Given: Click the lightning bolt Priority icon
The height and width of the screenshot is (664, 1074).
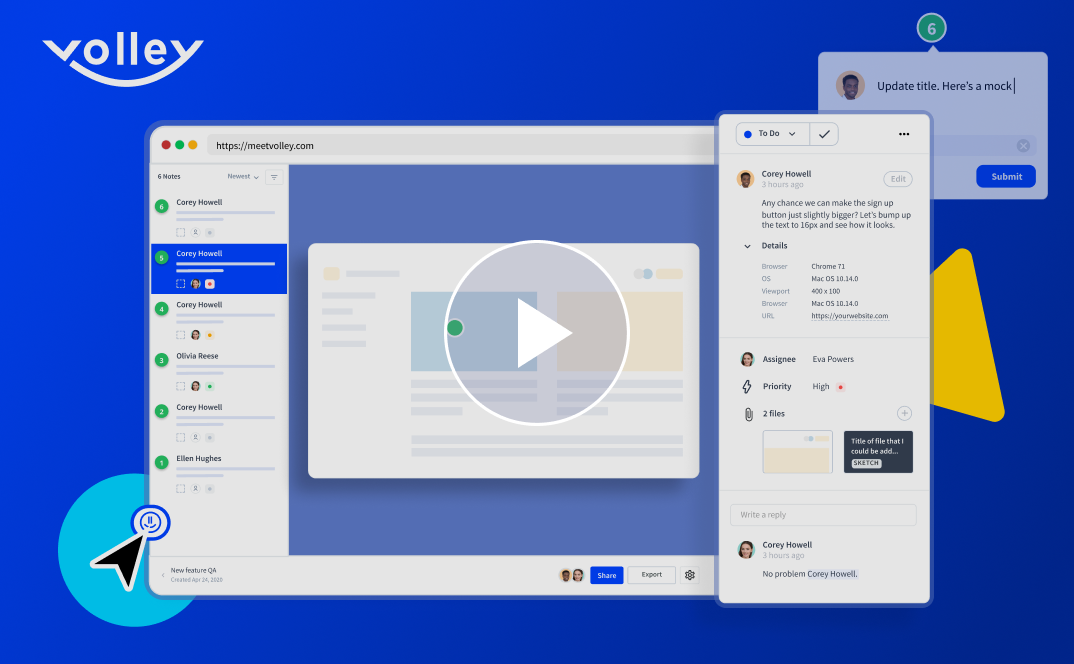Looking at the screenshot, I should (747, 387).
